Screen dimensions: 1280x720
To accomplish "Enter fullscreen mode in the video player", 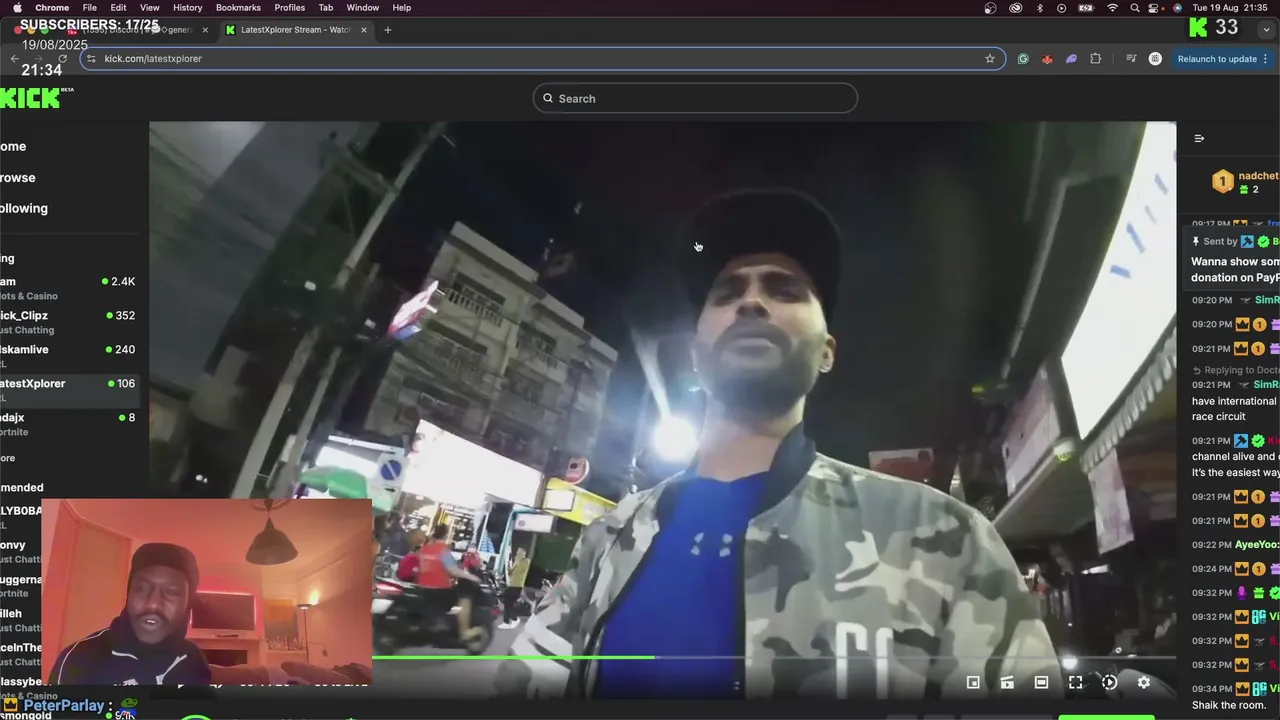I will coord(1075,682).
